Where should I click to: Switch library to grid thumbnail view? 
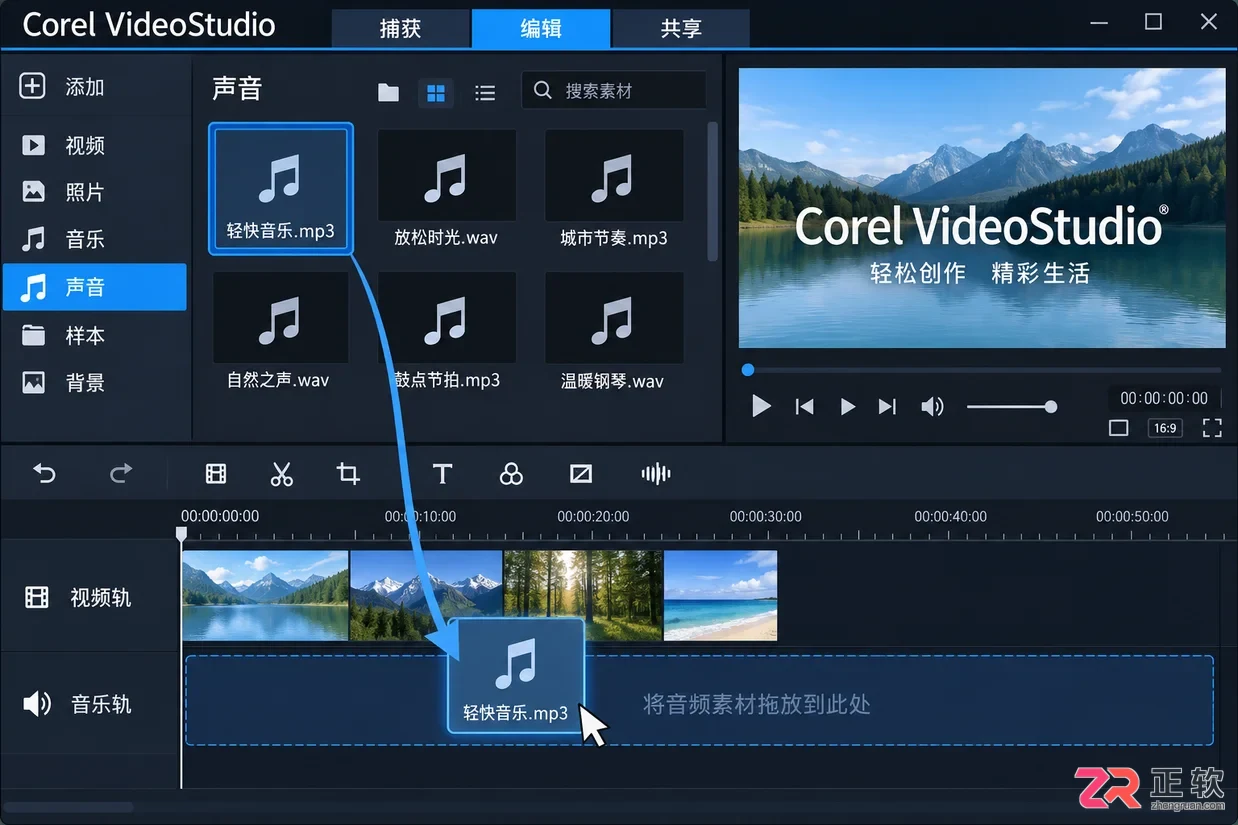point(436,92)
